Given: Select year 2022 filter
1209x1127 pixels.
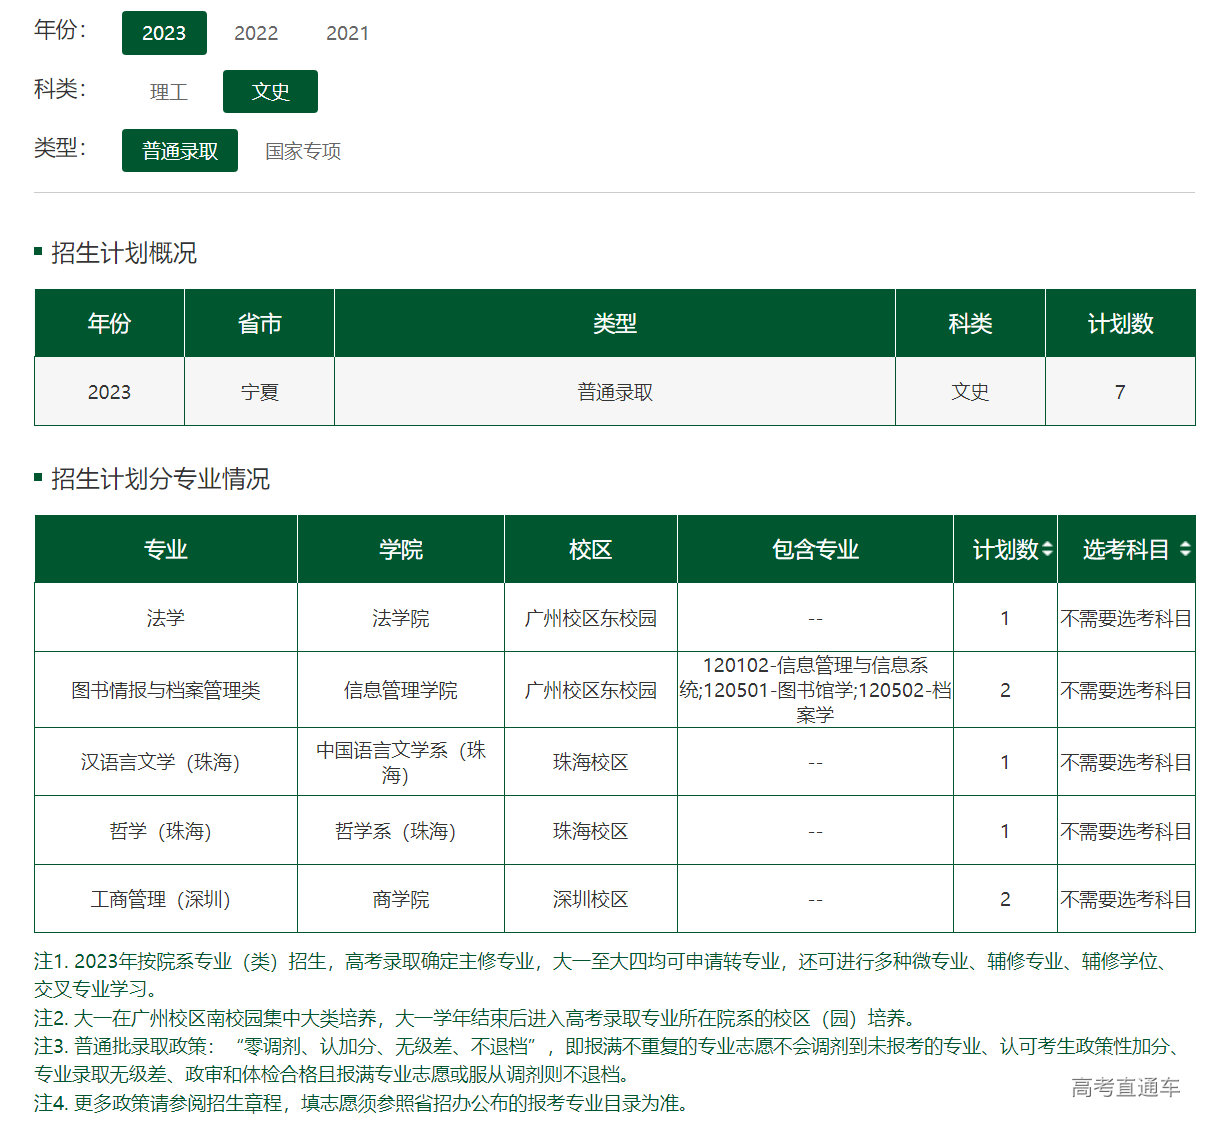Looking at the screenshot, I should pyautogui.click(x=256, y=33).
